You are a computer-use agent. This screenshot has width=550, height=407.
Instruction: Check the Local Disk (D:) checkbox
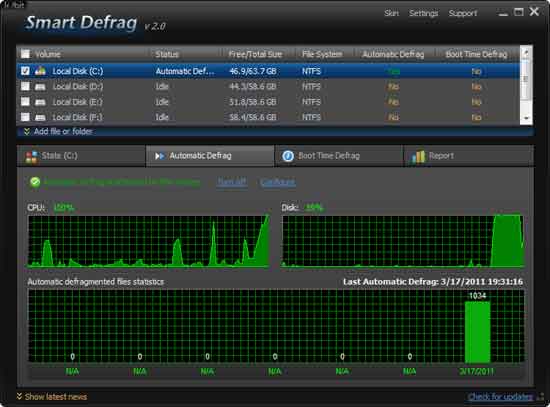[x=25, y=86]
